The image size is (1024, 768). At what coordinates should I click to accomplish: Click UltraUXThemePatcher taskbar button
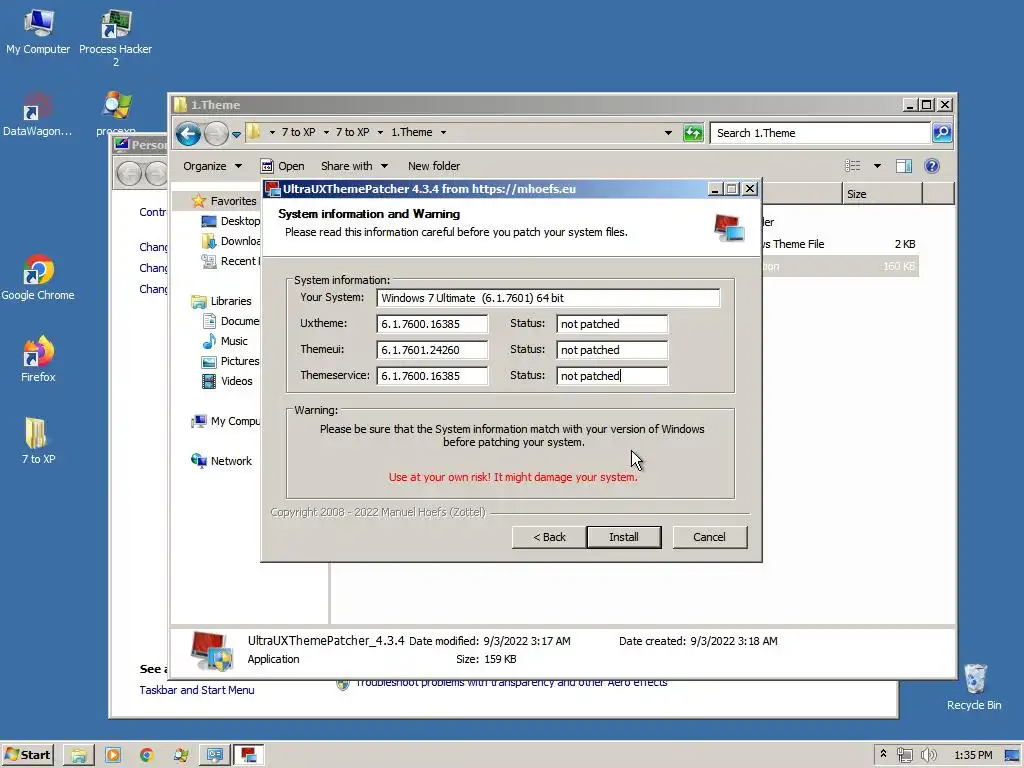(248, 755)
